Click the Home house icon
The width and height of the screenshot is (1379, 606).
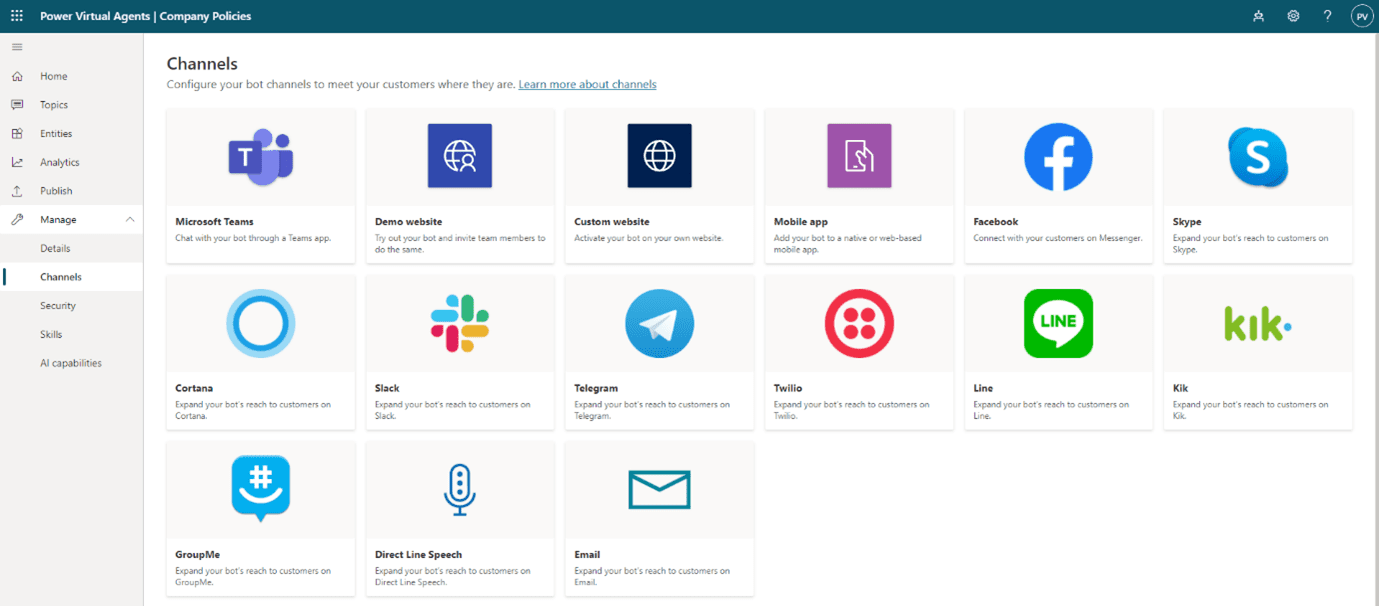(x=17, y=76)
